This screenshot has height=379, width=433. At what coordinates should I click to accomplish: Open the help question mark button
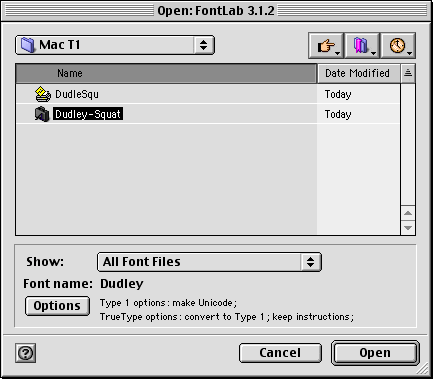click(26, 353)
